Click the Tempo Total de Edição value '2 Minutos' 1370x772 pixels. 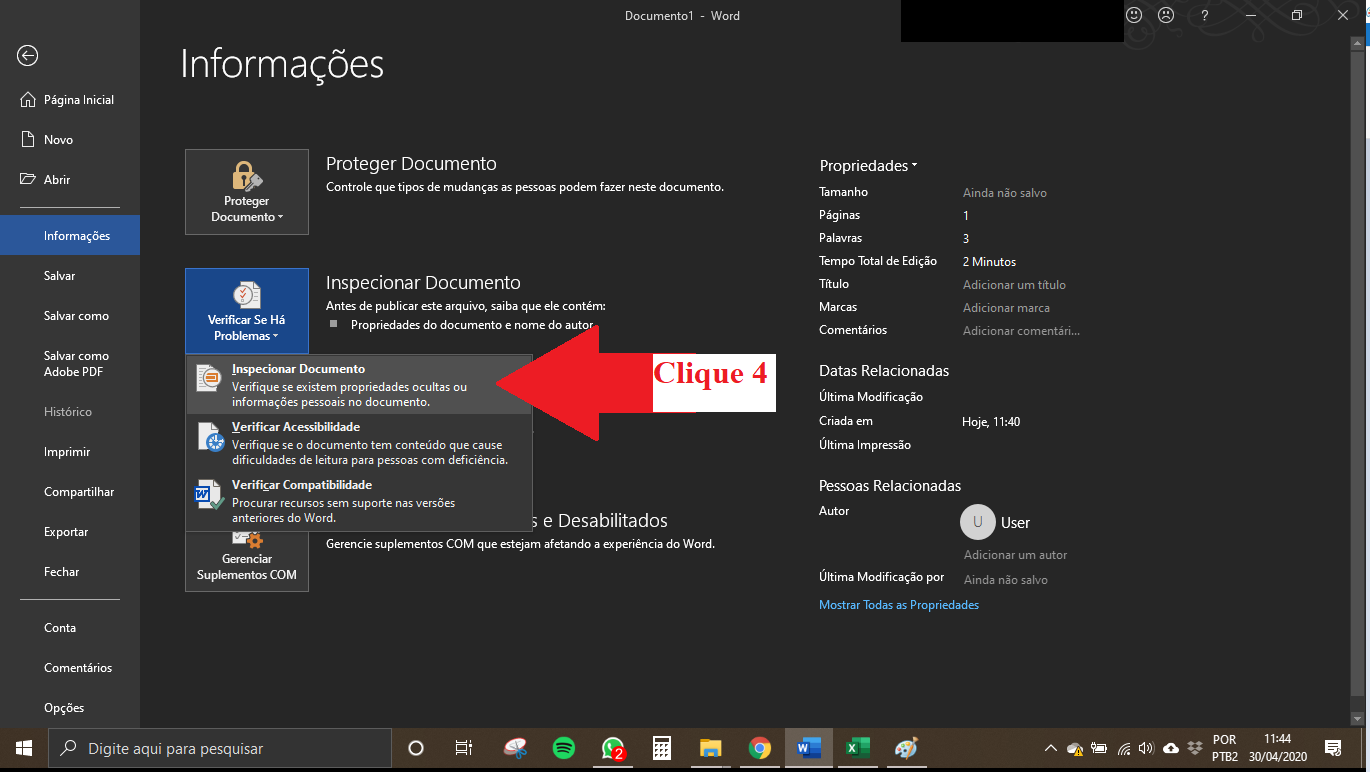pyautogui.click(x=989, y=262)
